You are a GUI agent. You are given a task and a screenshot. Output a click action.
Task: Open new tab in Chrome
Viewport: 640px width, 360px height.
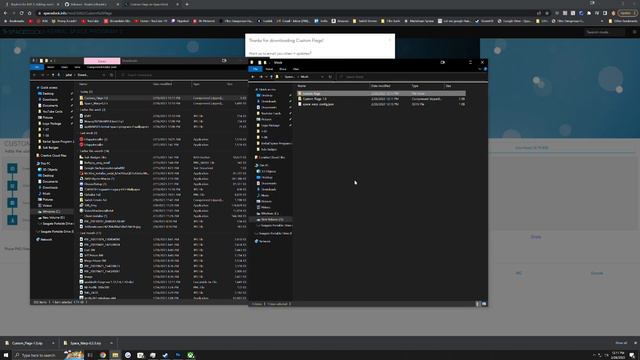pos(187,4)
